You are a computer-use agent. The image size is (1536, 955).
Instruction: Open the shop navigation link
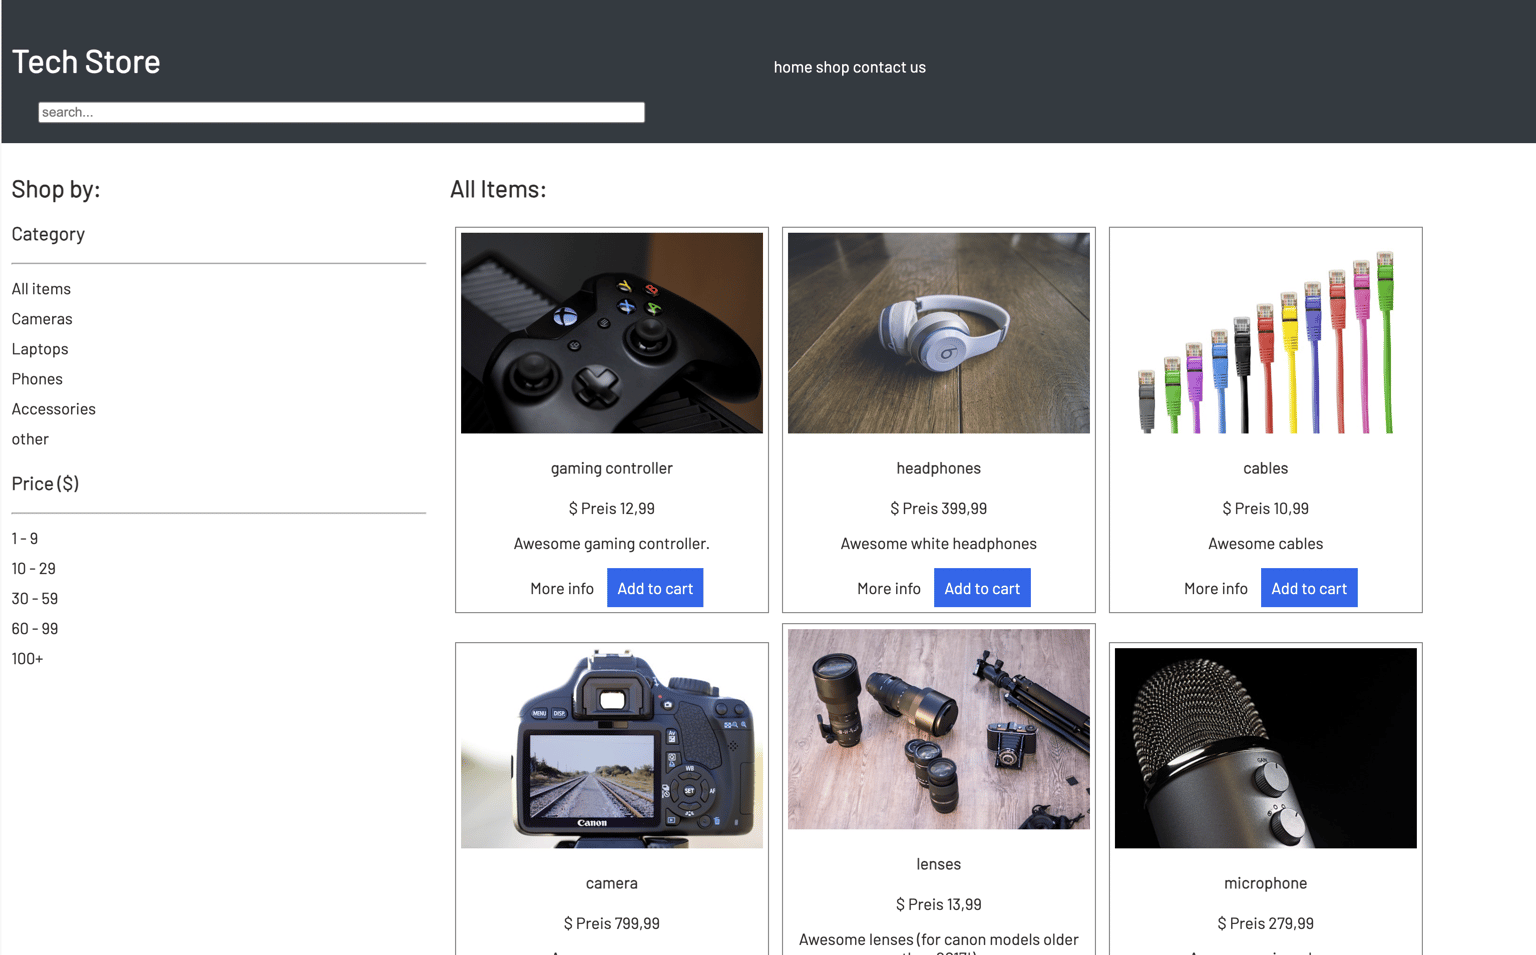click(832, 67)
